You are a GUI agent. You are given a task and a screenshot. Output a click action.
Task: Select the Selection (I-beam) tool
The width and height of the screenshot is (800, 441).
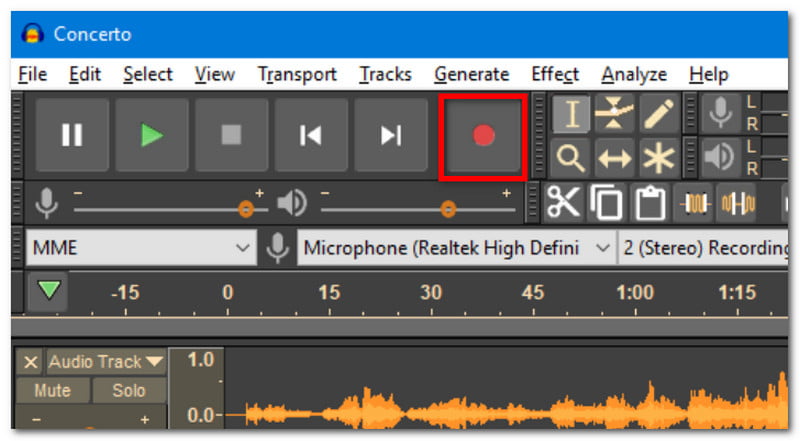tap(571, 113)
